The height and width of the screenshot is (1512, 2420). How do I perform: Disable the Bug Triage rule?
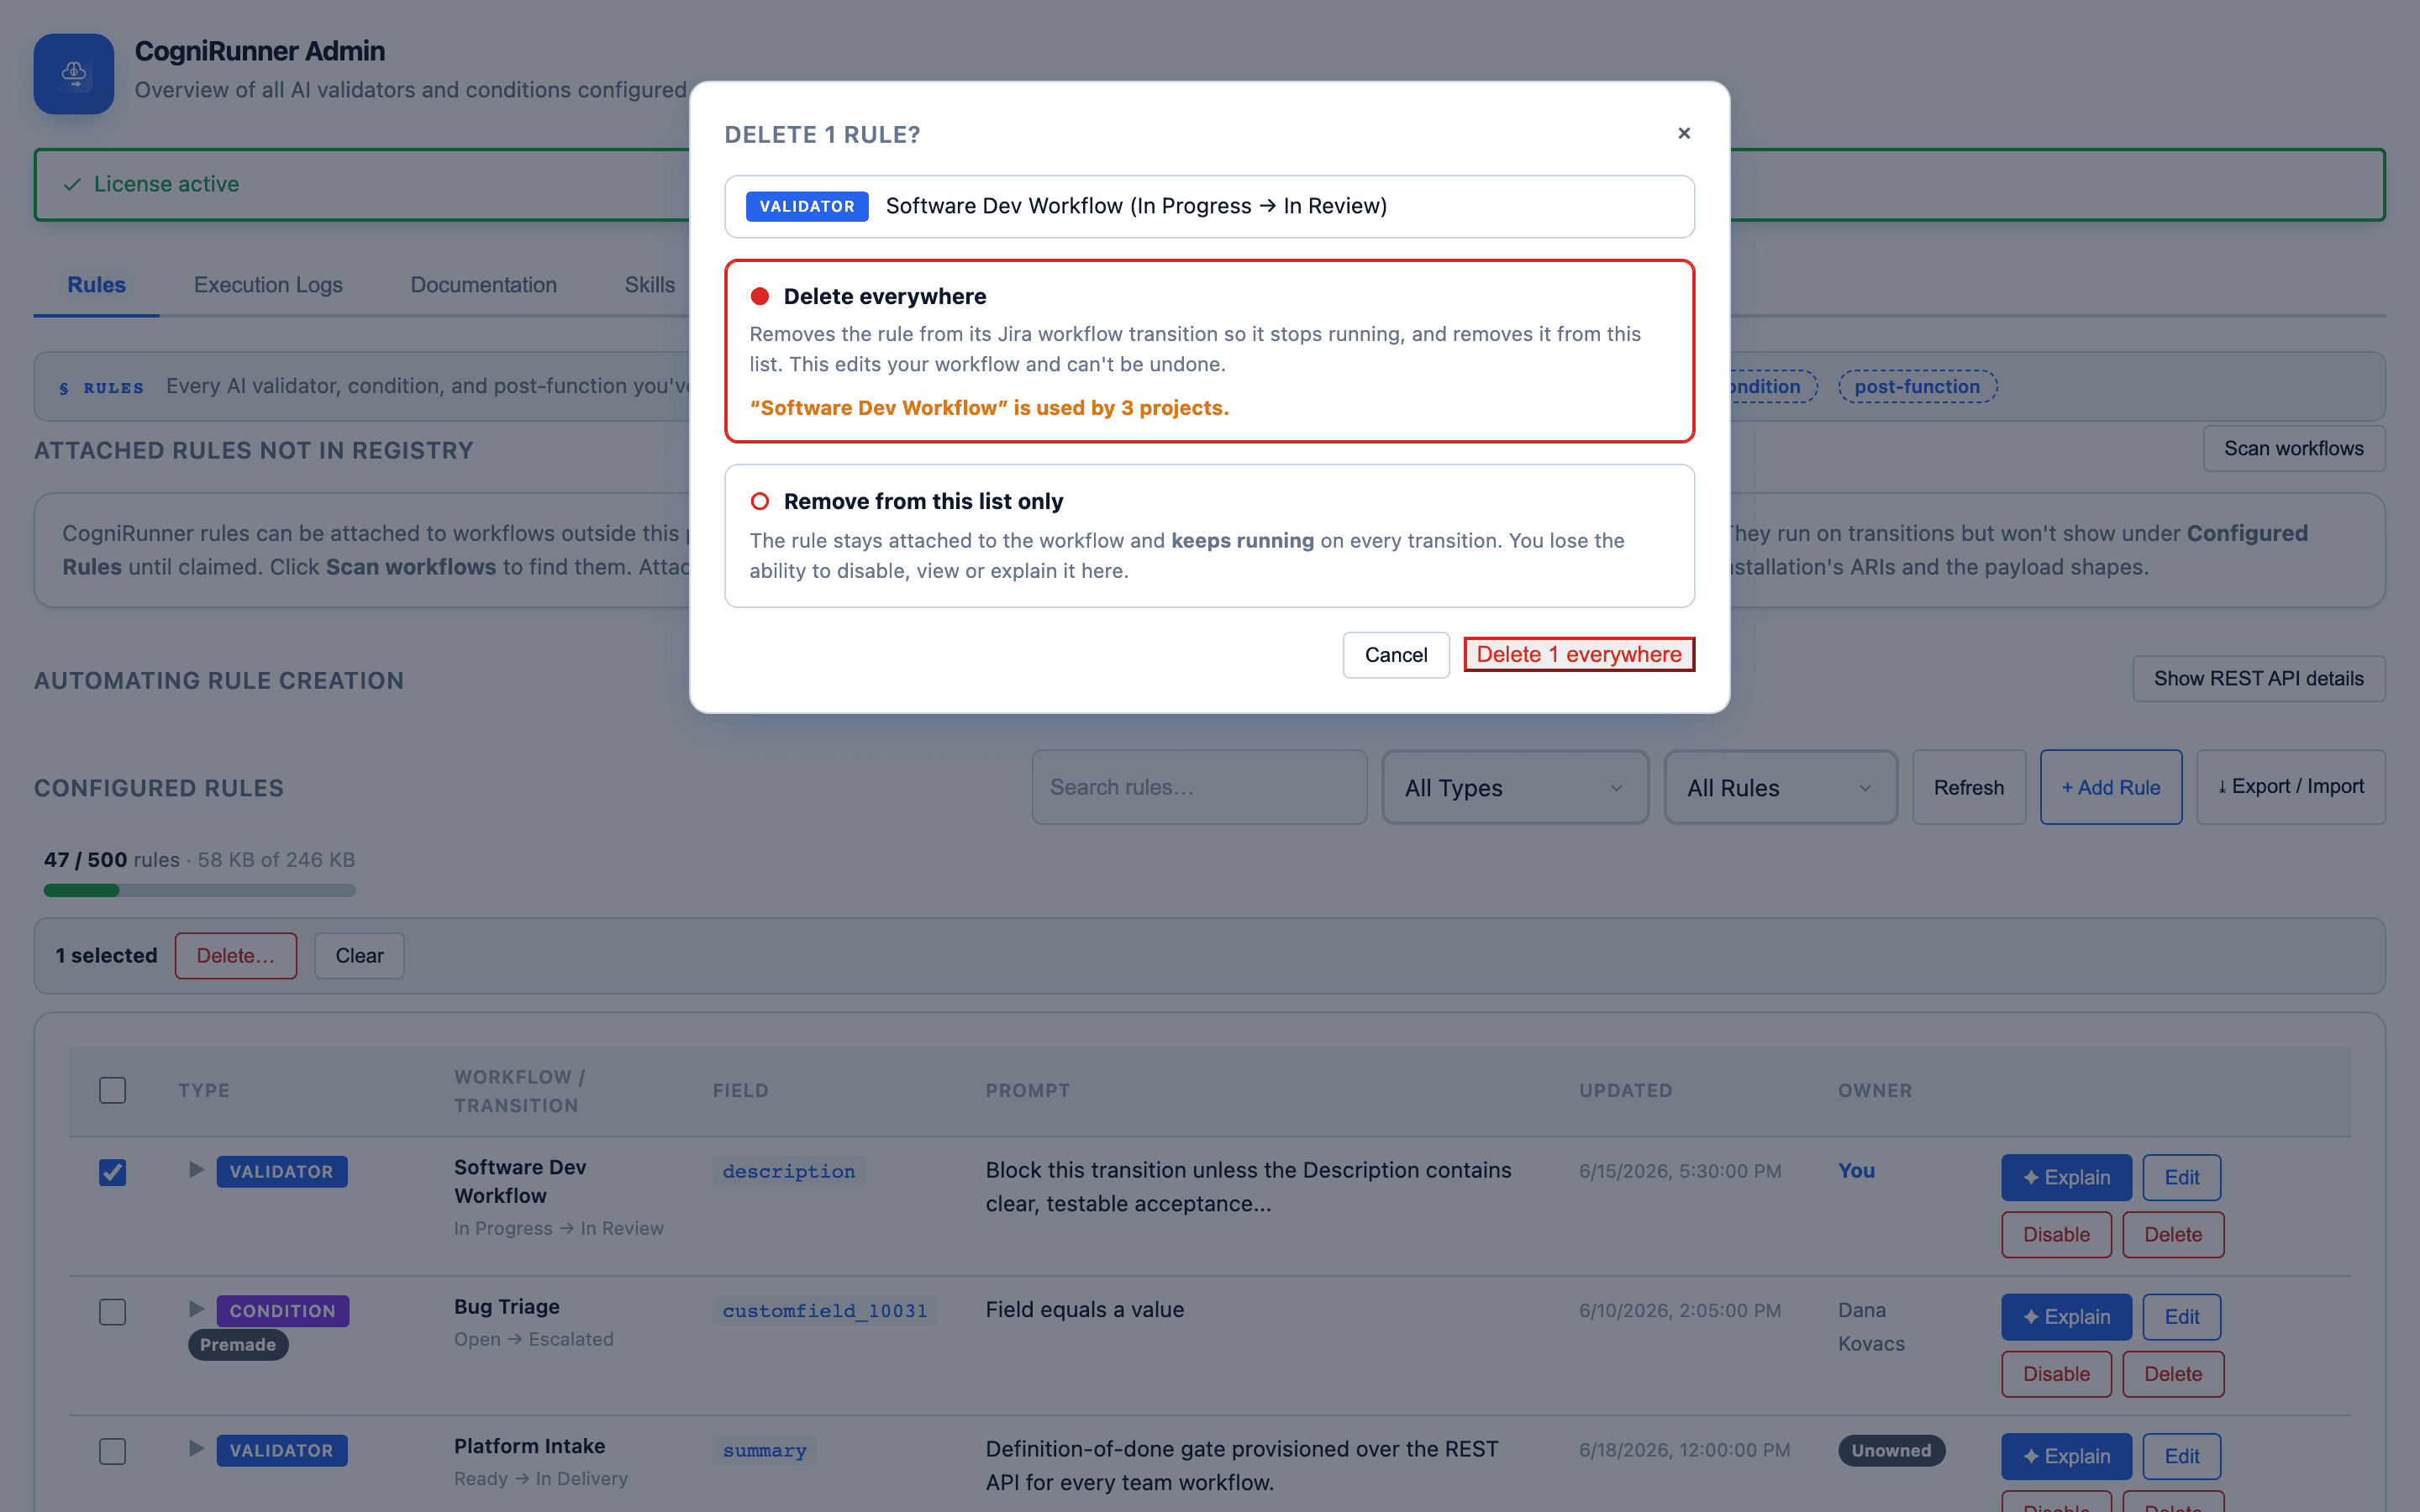2056,1374
